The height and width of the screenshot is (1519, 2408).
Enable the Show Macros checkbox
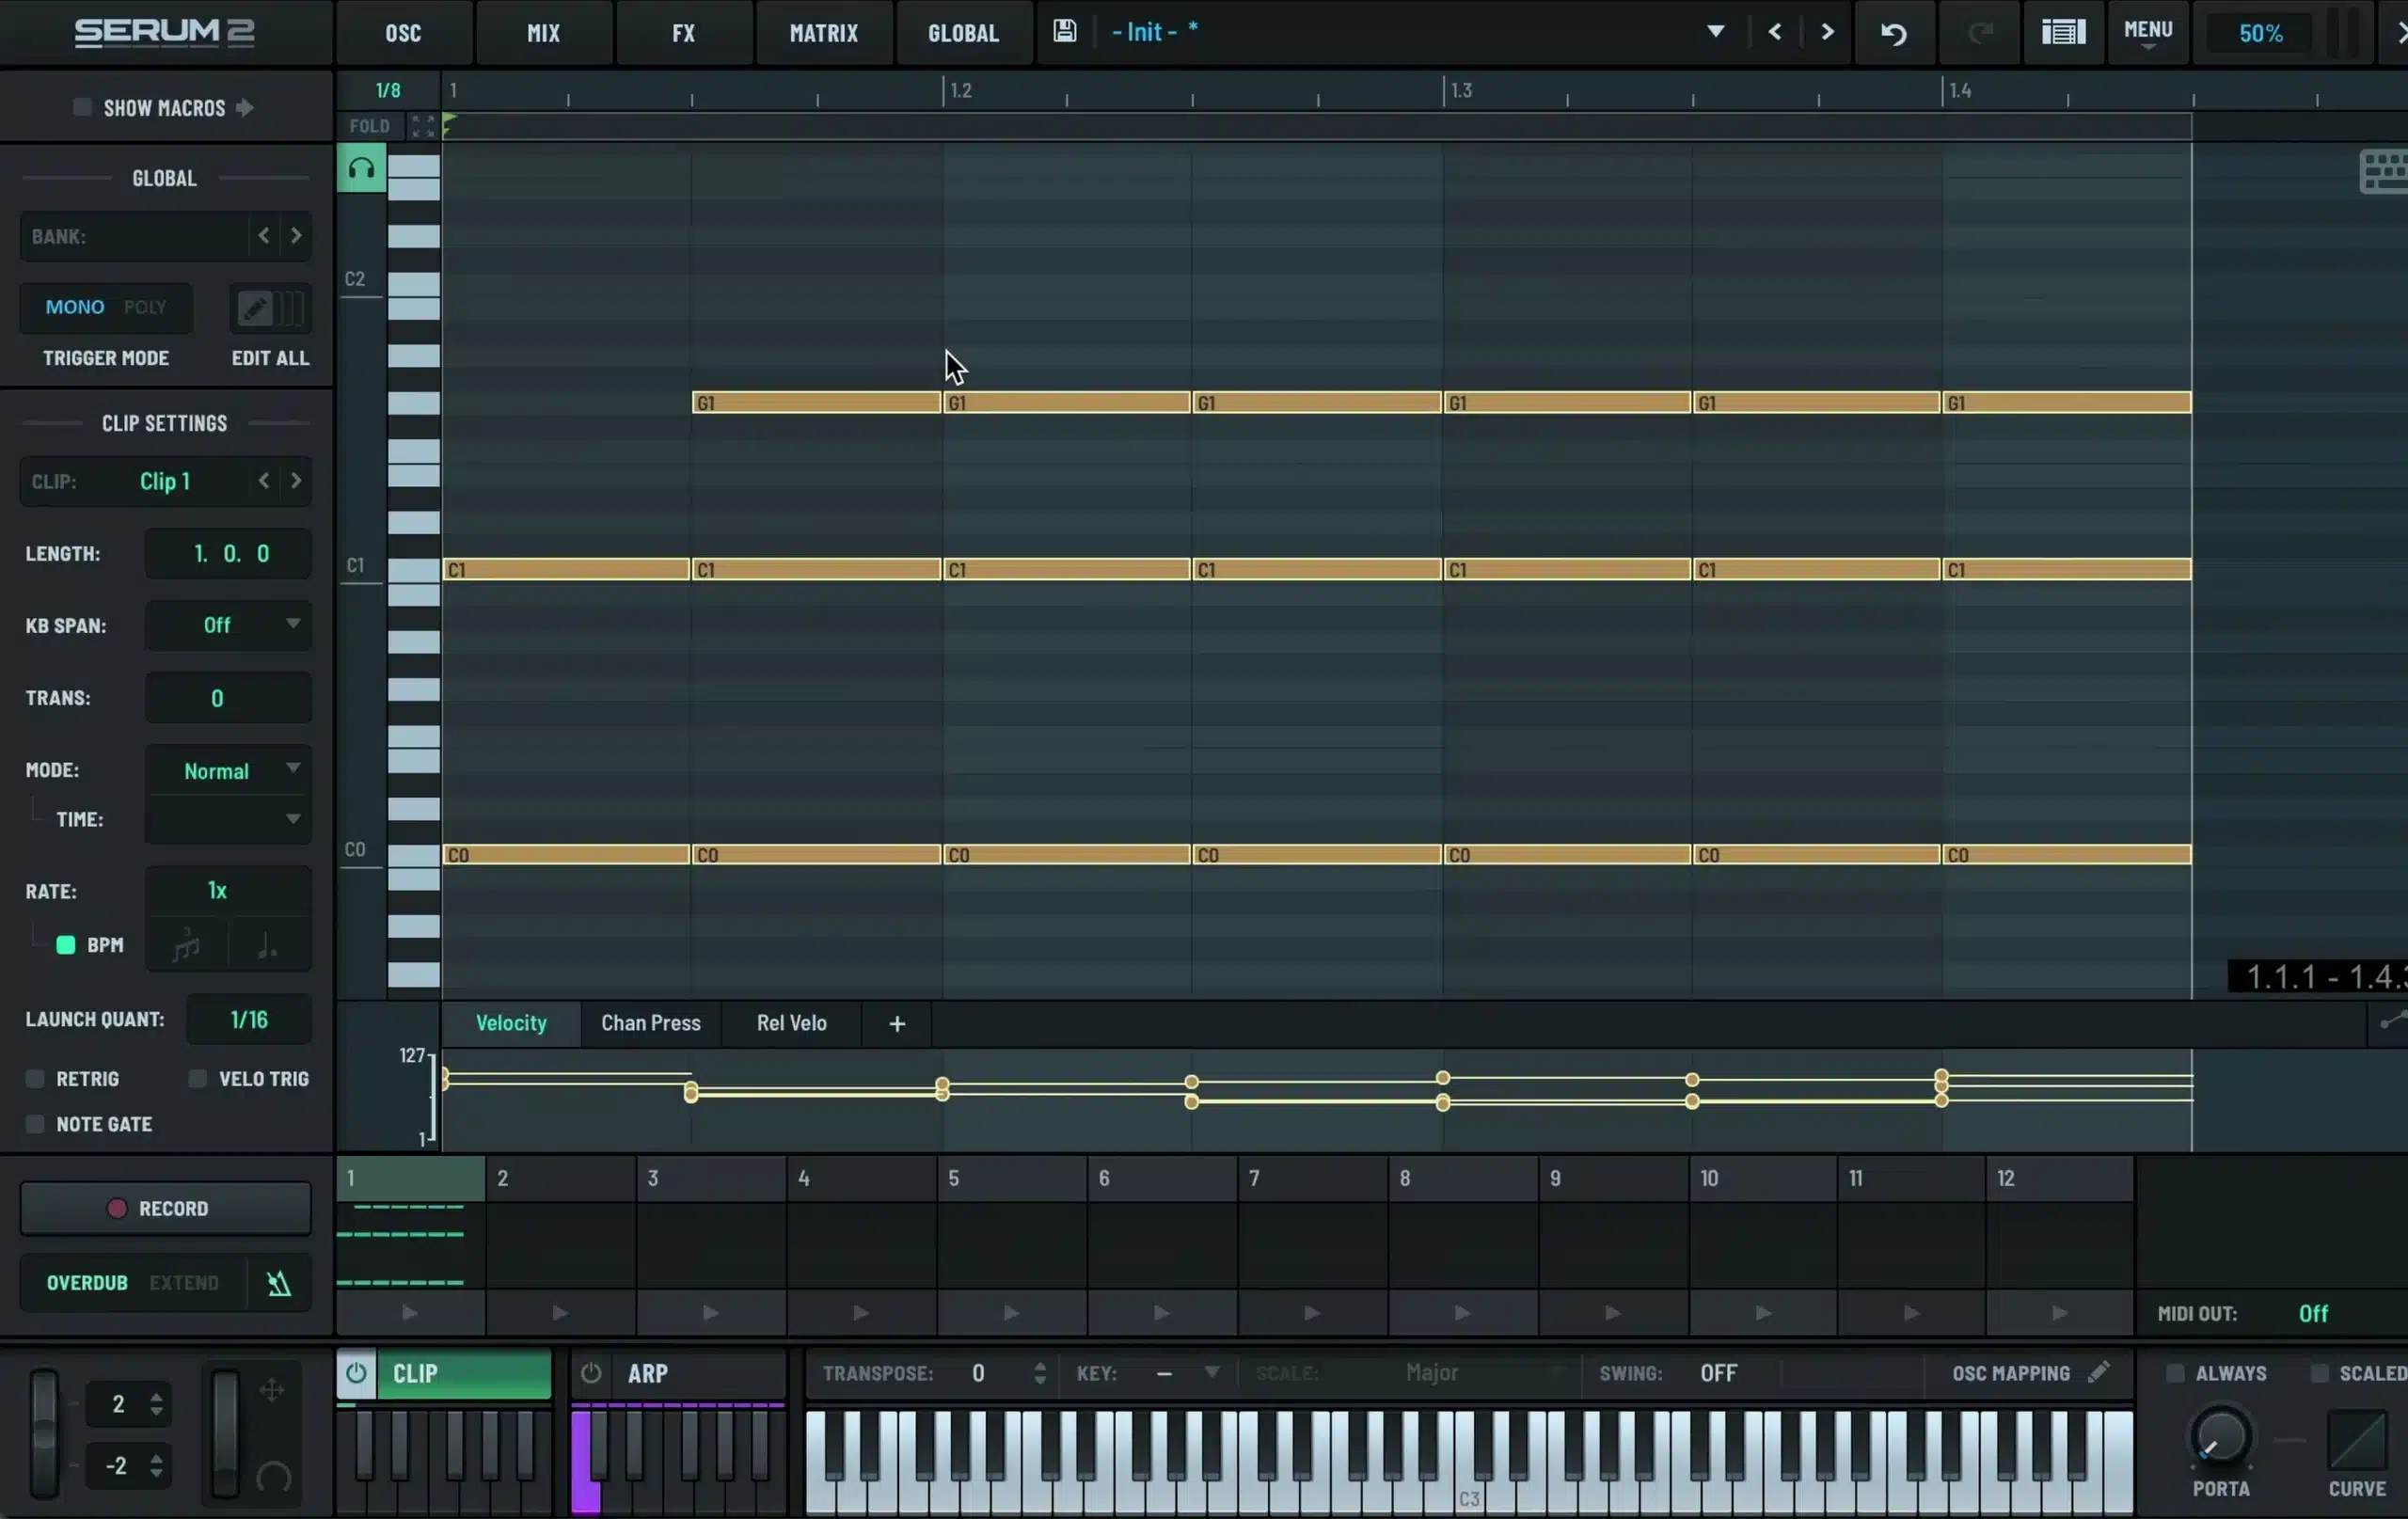tap(82, 107)
